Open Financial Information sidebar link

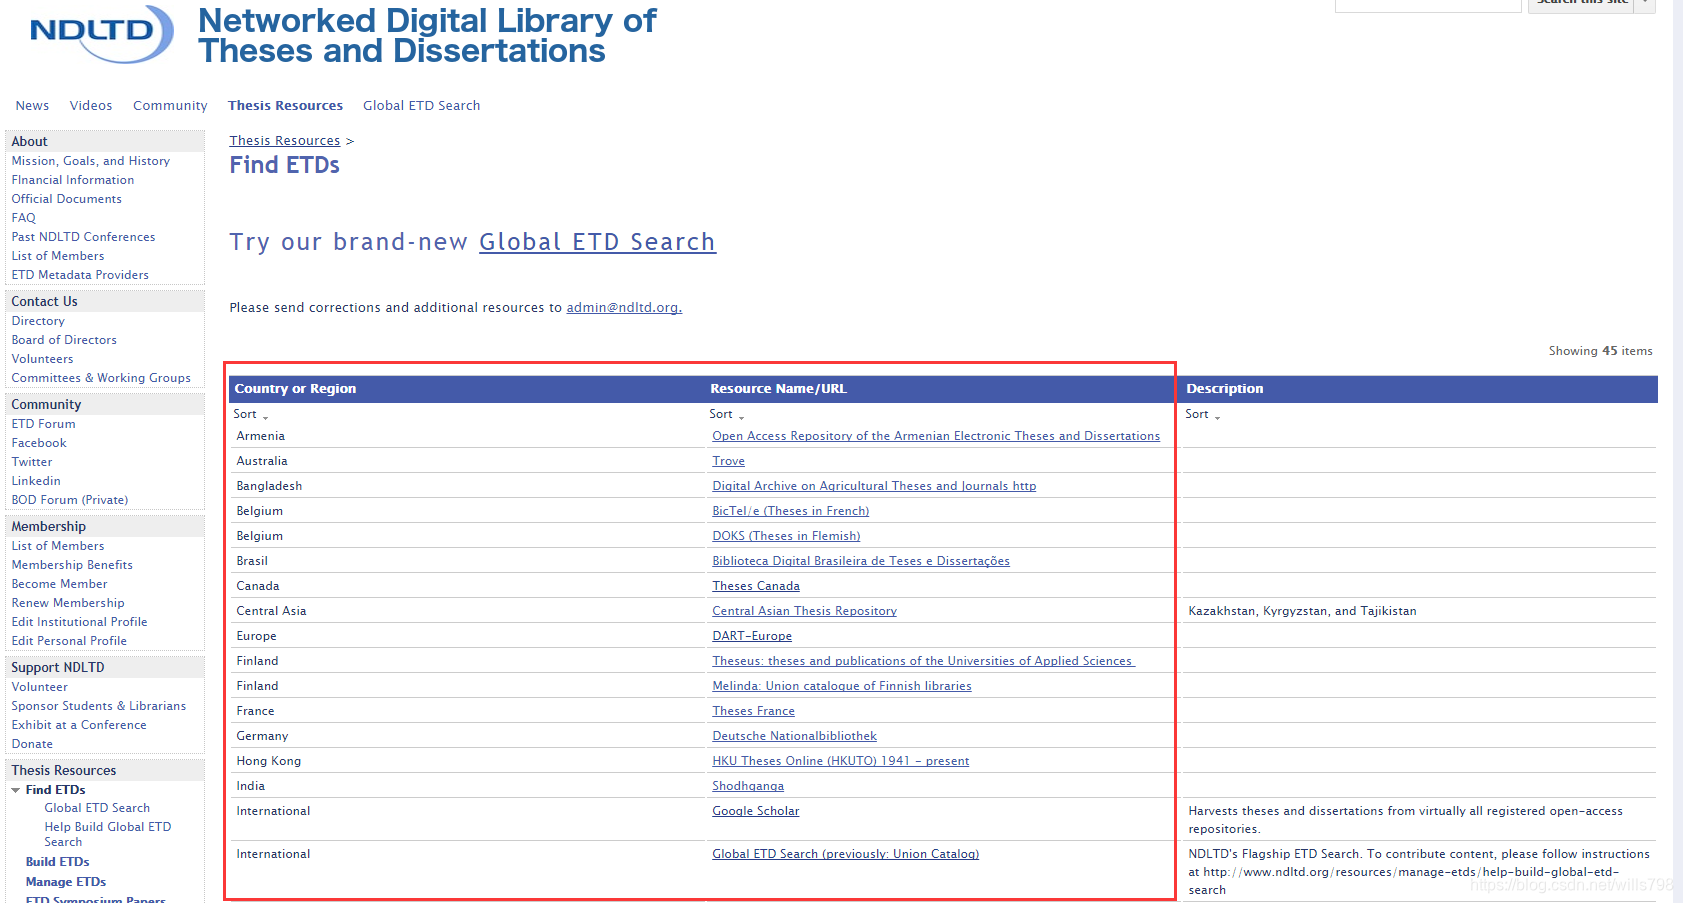pyautogui.click(x=73, y=180)
